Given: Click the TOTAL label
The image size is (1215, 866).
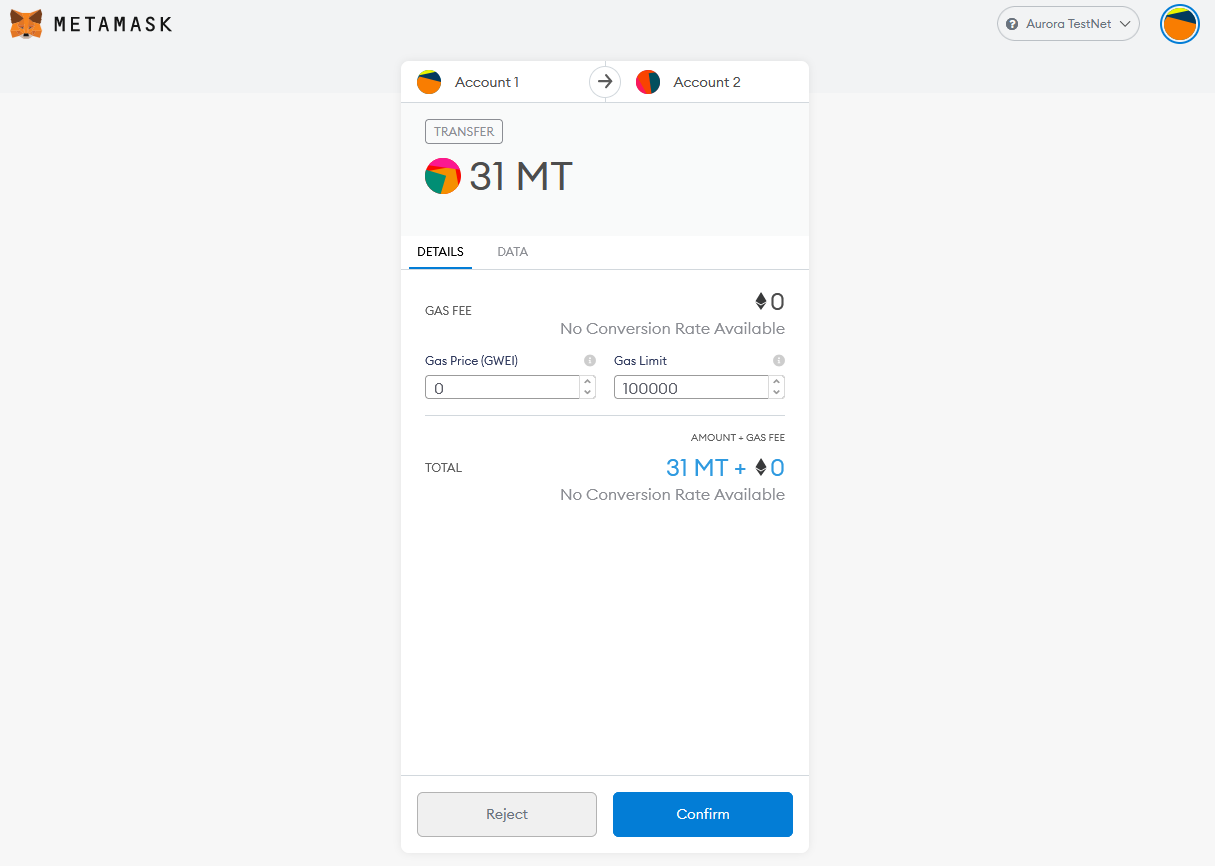Looking at the screenshot, I should [444, 467].
